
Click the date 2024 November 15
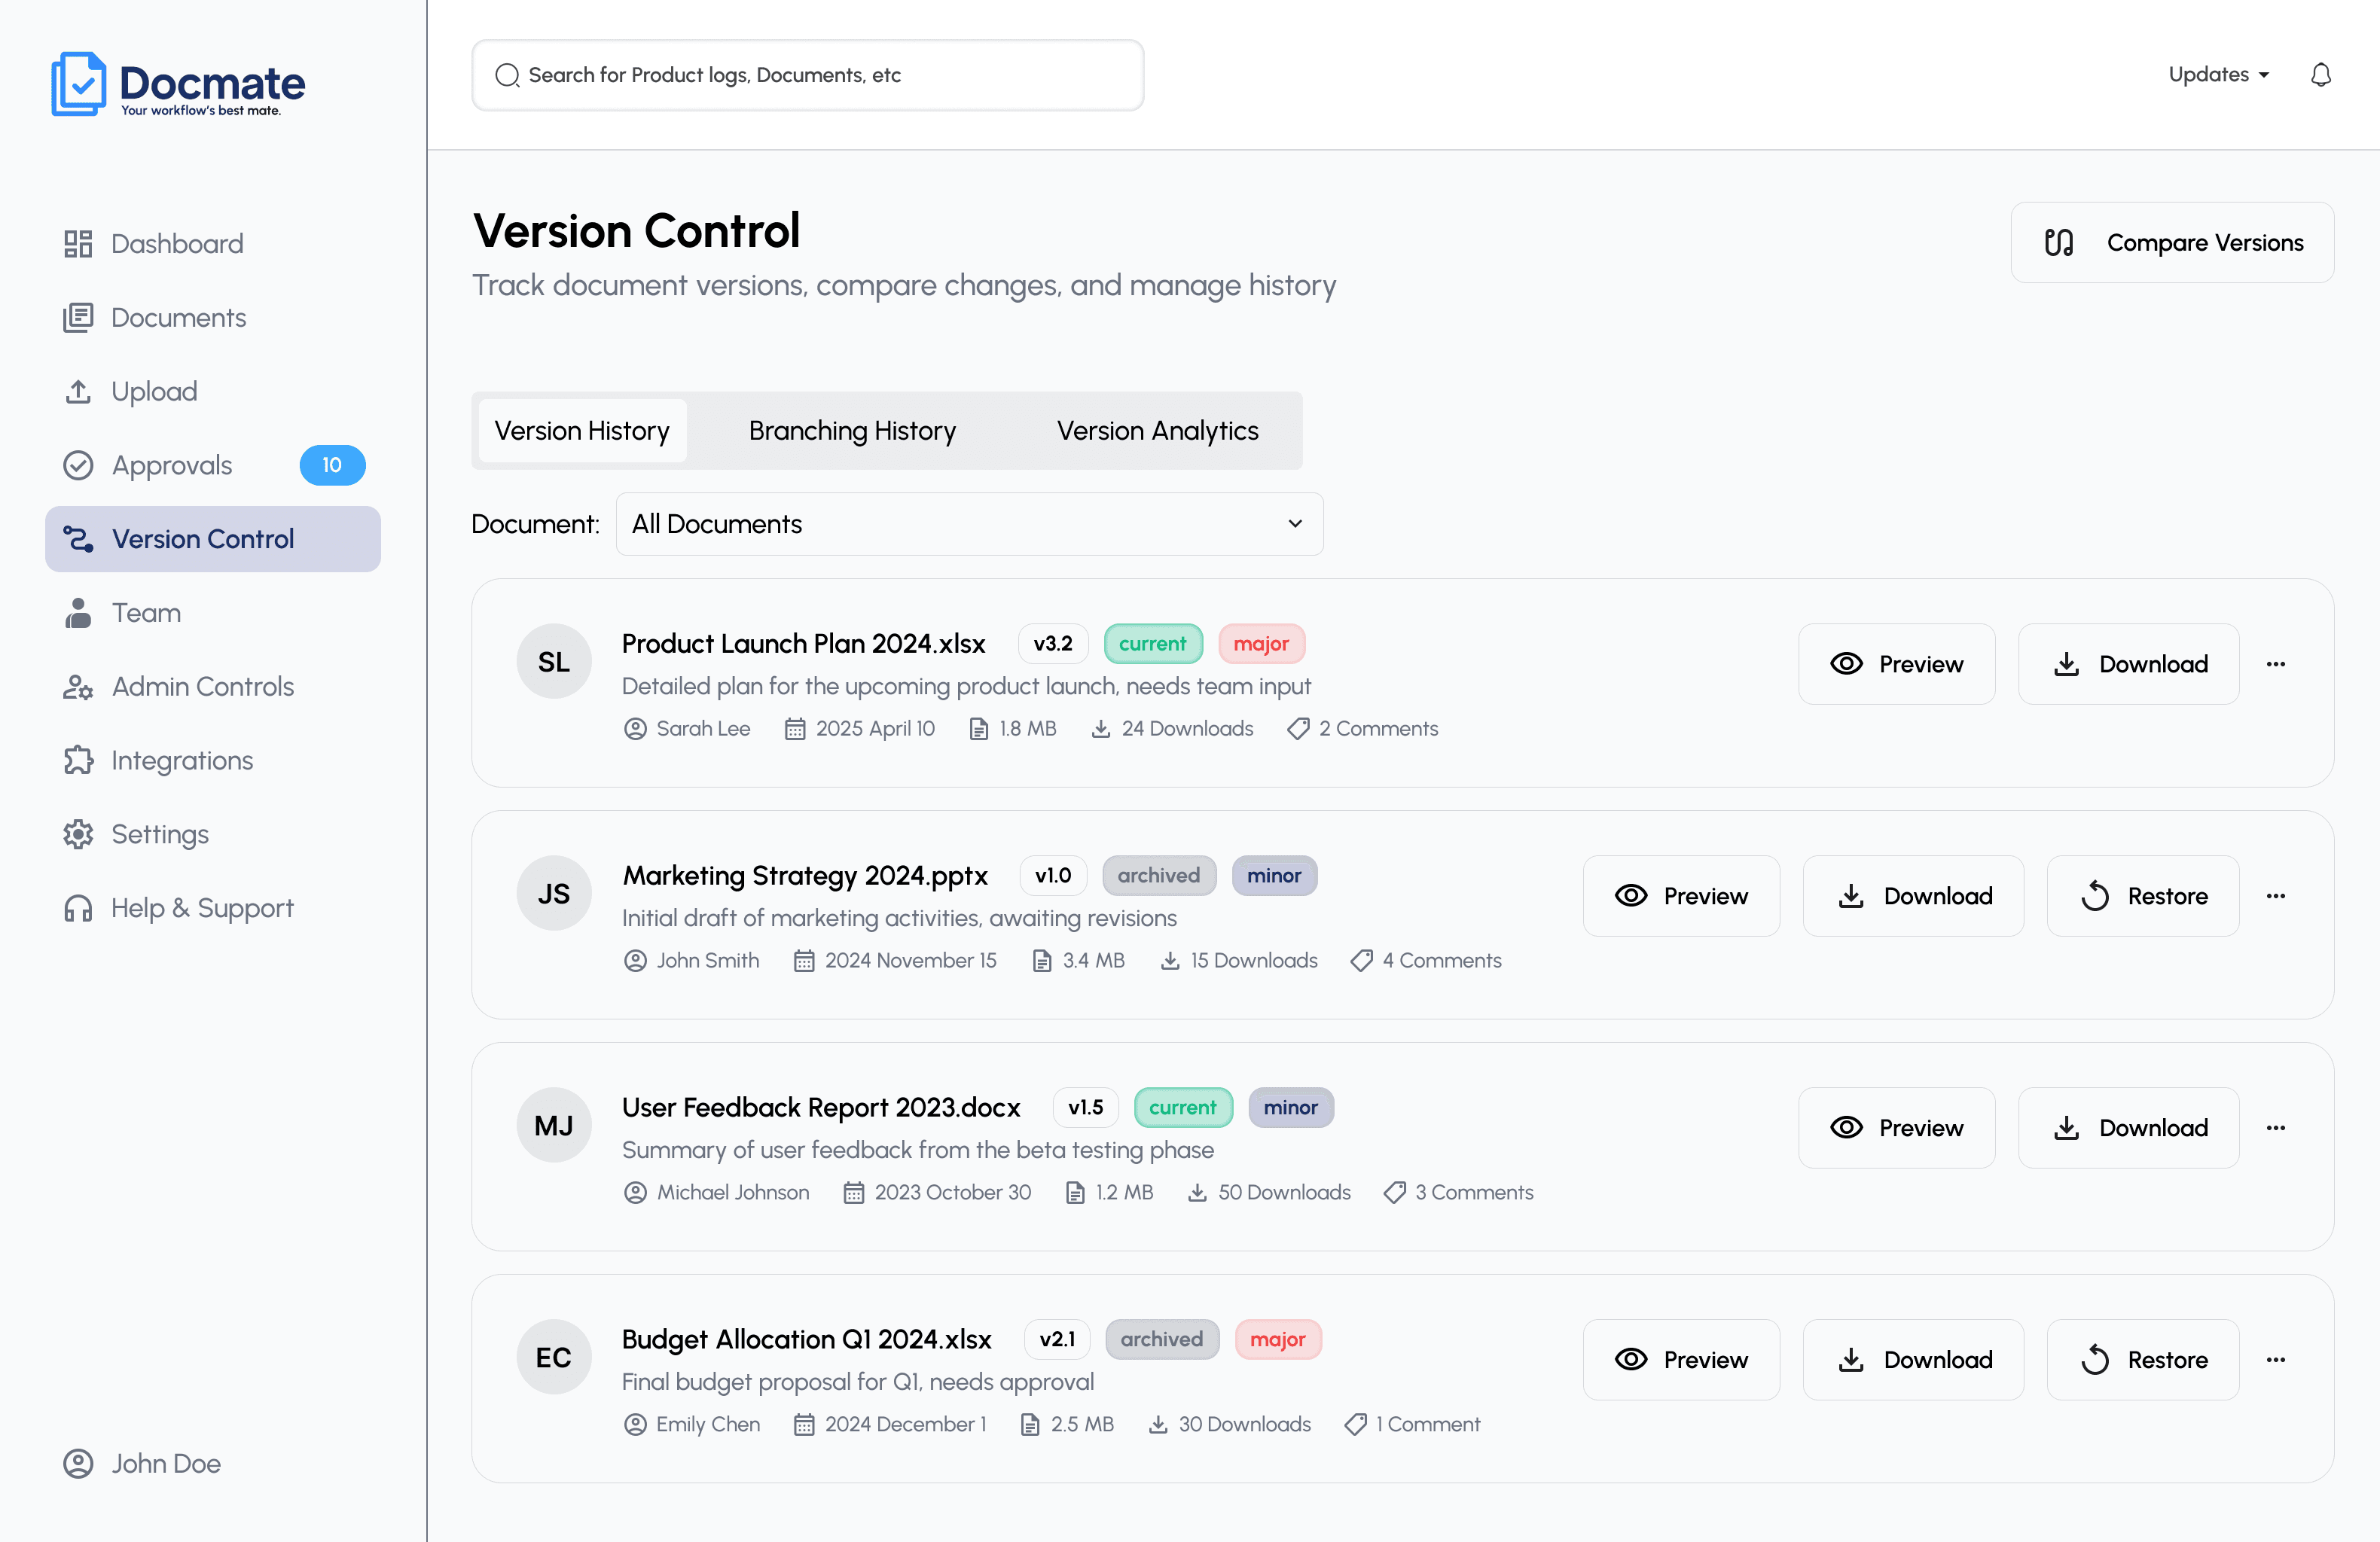(910, 961)
